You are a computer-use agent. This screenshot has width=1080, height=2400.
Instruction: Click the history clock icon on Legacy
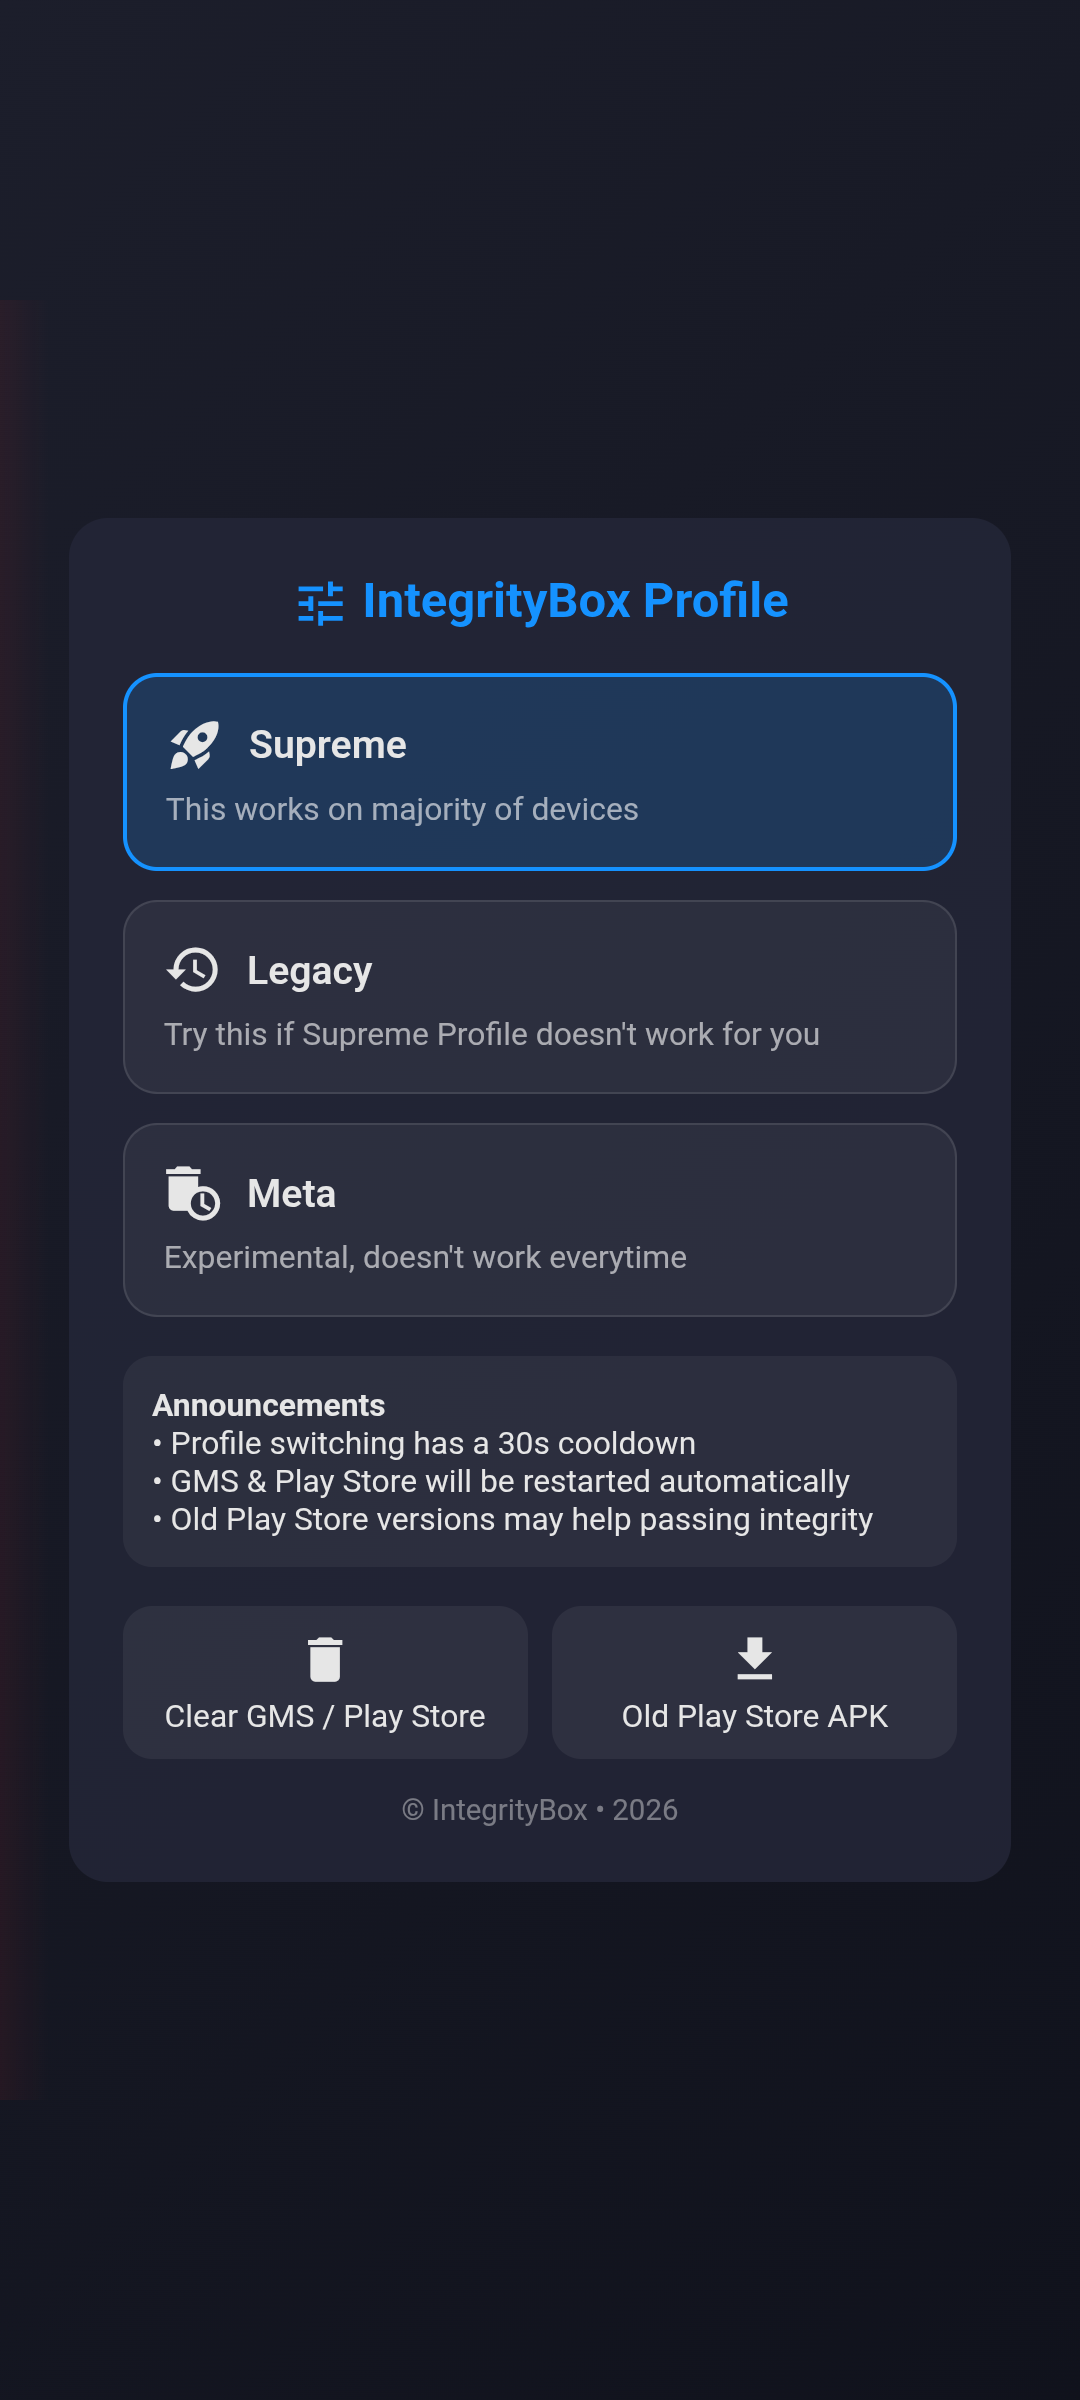[193, 970]
